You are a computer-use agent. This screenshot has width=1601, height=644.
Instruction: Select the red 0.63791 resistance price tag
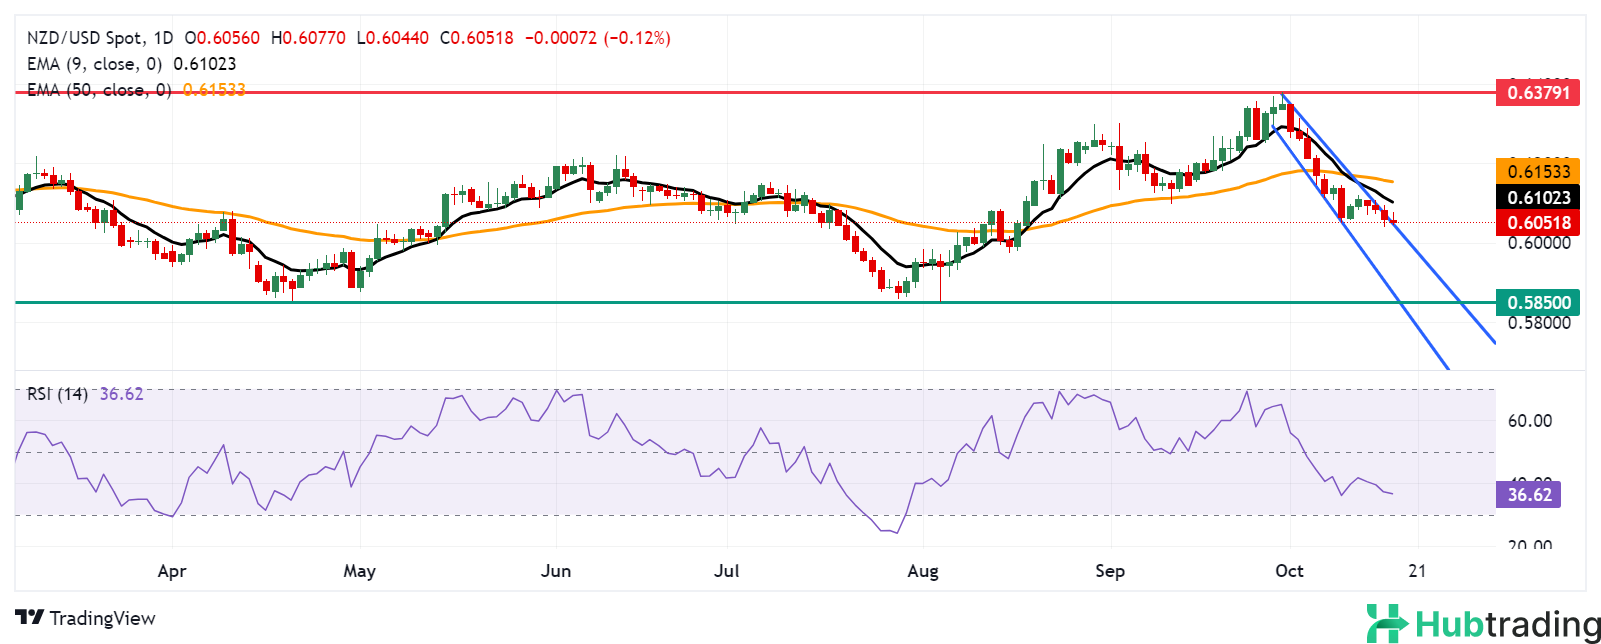[x=1537, y=93]
